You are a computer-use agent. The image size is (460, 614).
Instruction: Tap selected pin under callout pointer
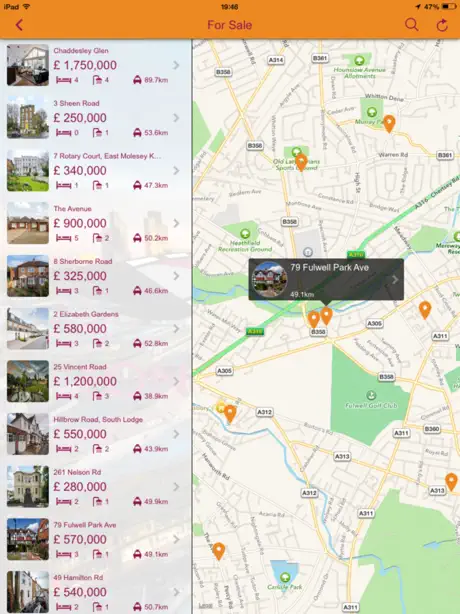coord(326,316)
